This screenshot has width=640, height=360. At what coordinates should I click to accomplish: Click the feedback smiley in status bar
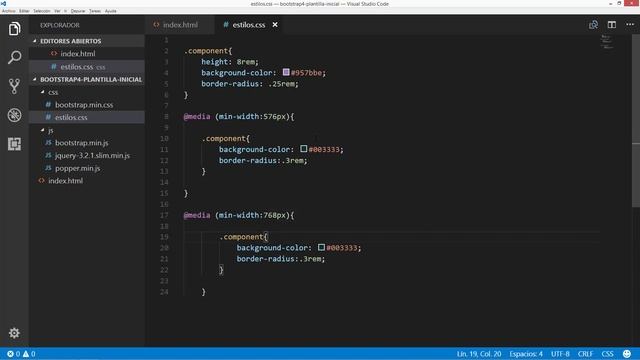click(627, 354)
